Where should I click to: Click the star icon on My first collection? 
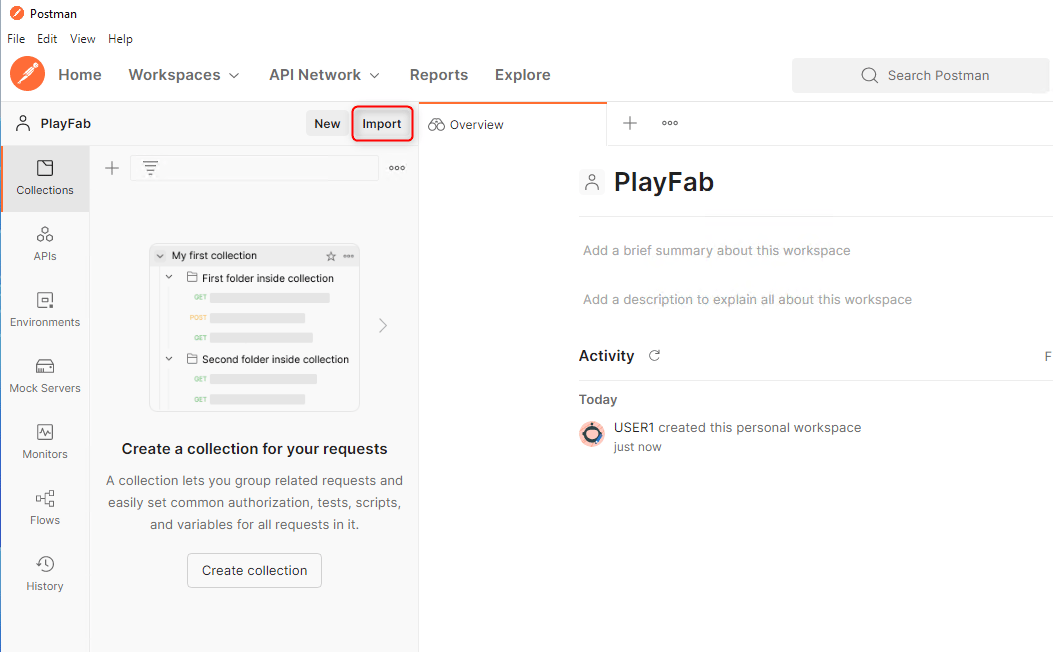coord(331,256)
